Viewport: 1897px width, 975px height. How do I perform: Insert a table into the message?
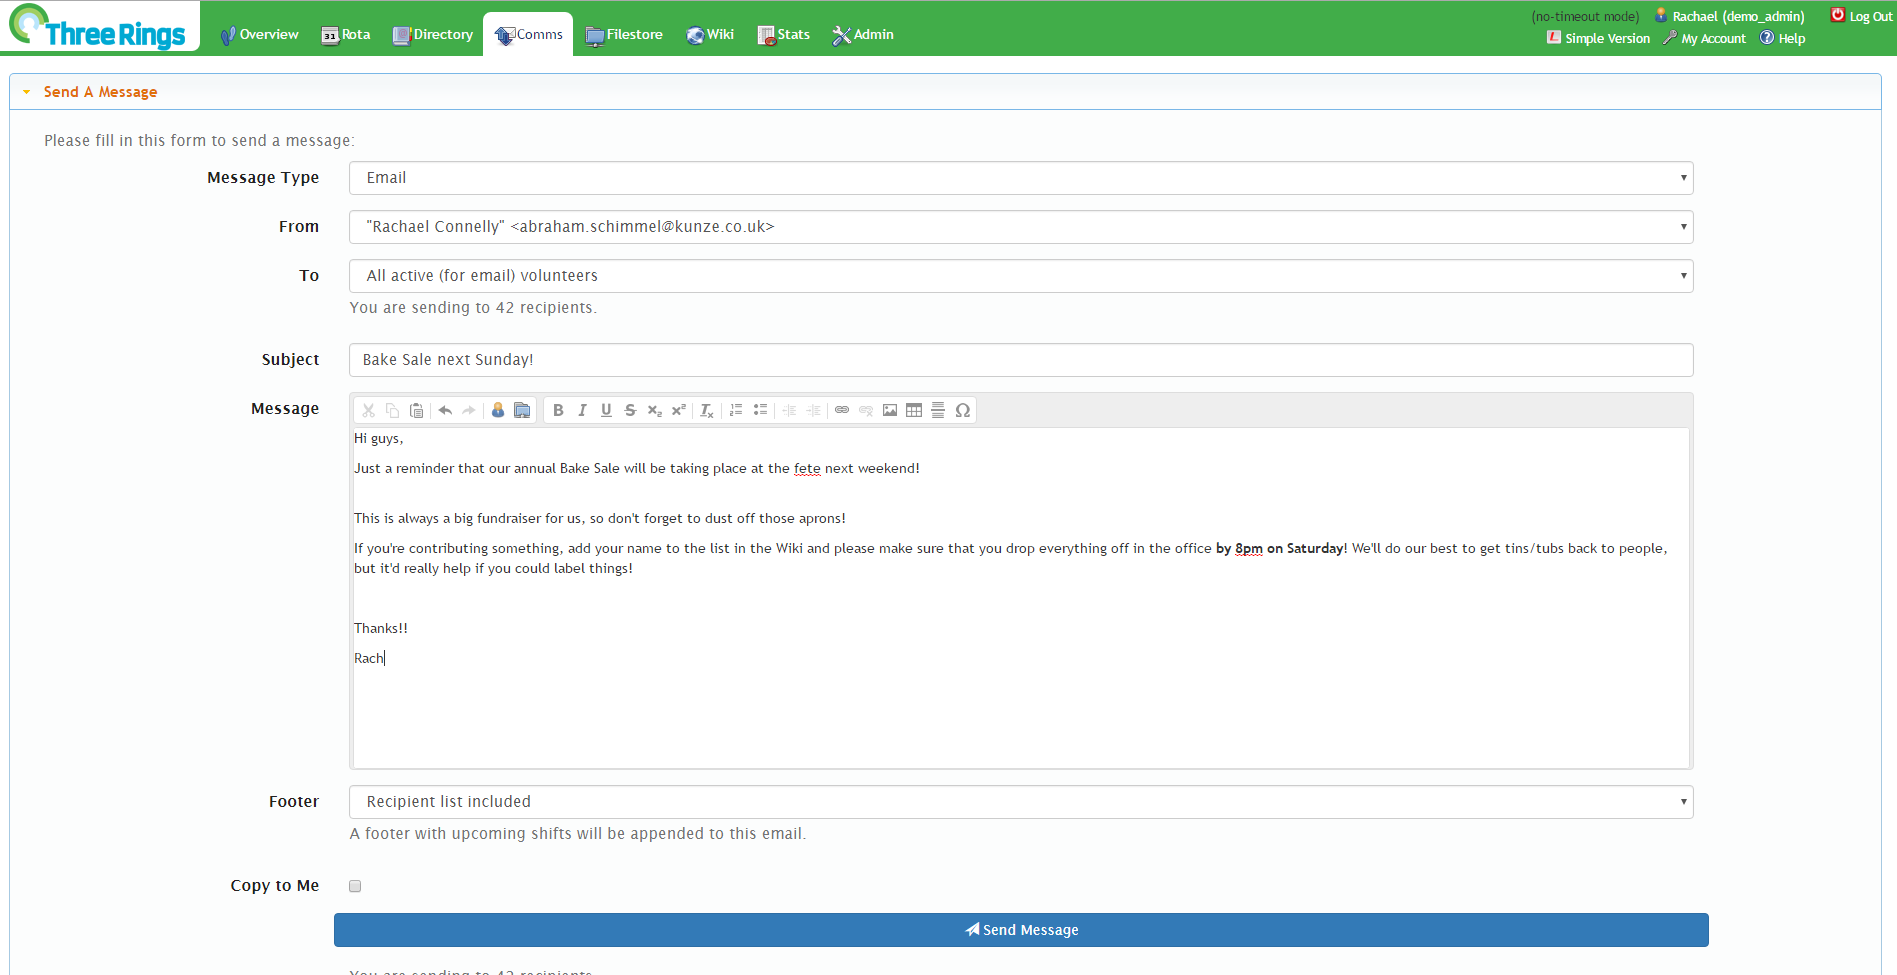click(914, 410)
